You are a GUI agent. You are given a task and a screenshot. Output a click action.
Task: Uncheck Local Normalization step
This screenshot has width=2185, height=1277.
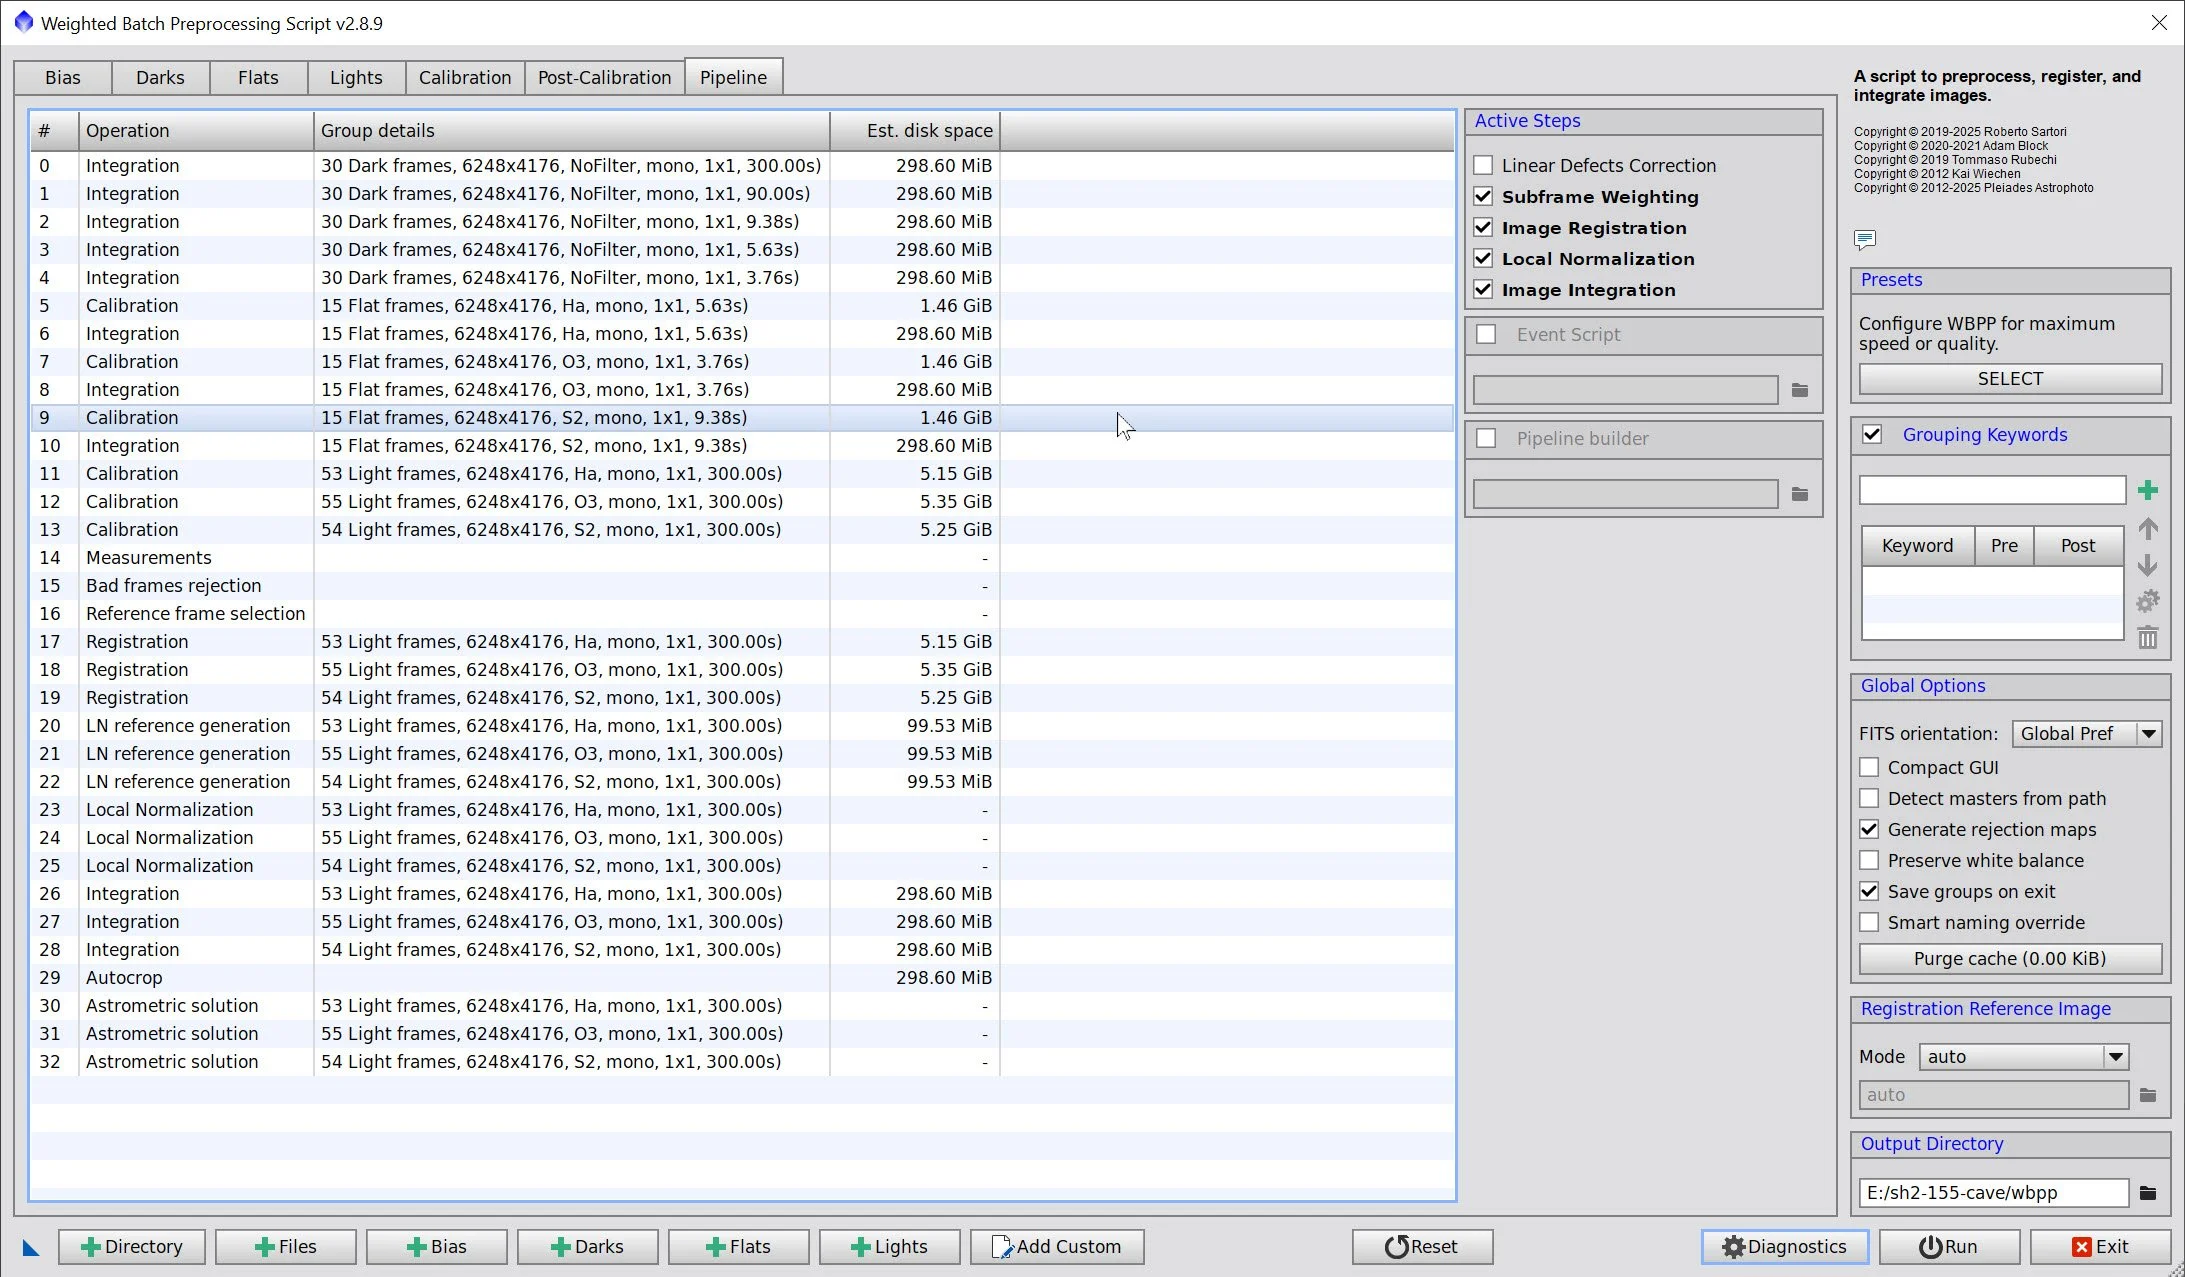(x=1483, y=258)
